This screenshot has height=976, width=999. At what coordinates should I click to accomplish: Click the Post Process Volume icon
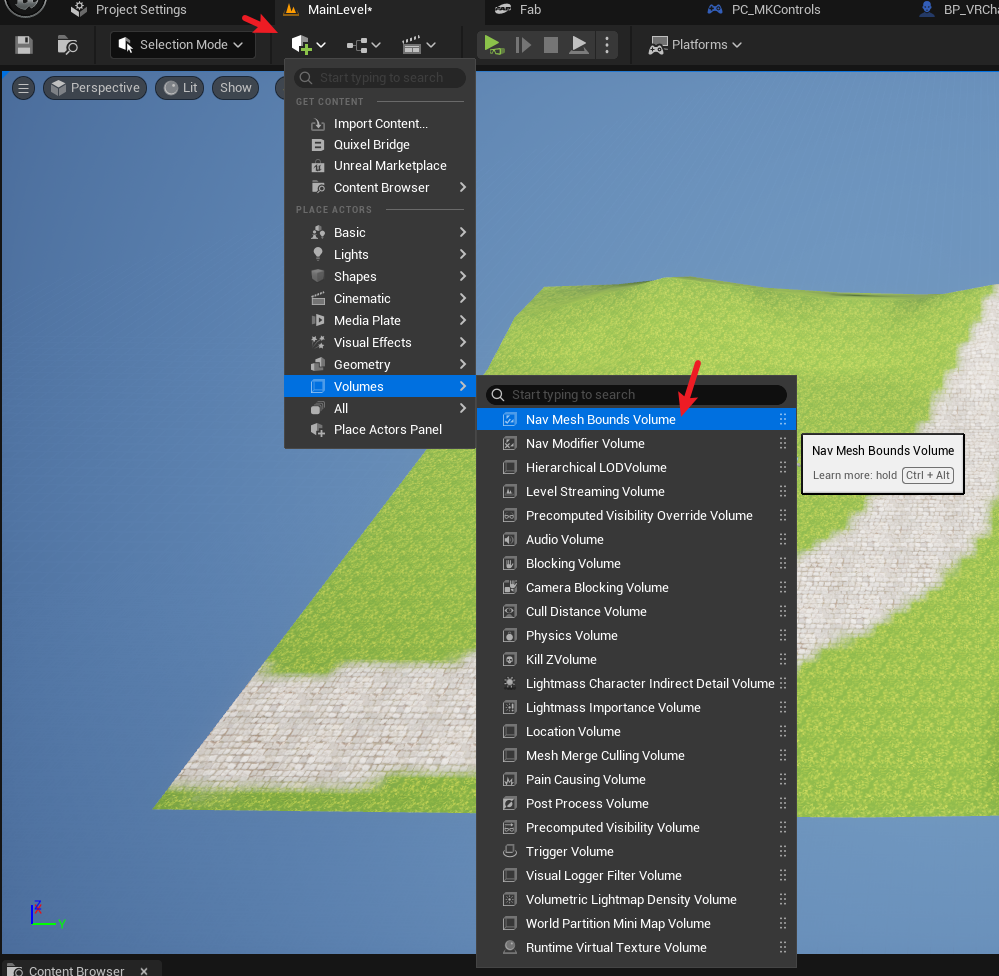[510, 803]
